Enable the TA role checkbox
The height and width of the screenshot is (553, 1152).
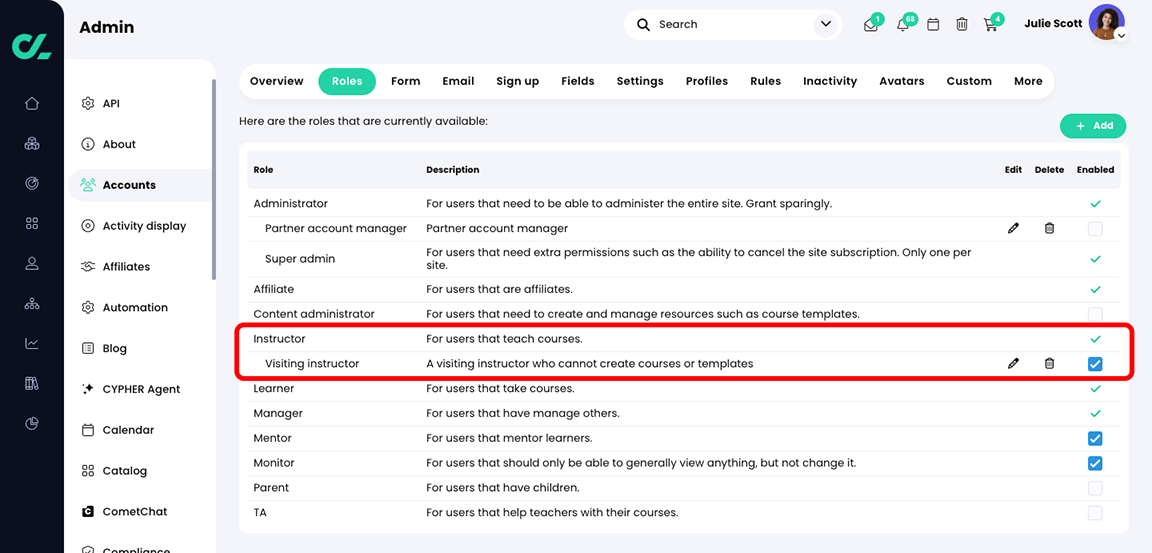(1095, 513)
